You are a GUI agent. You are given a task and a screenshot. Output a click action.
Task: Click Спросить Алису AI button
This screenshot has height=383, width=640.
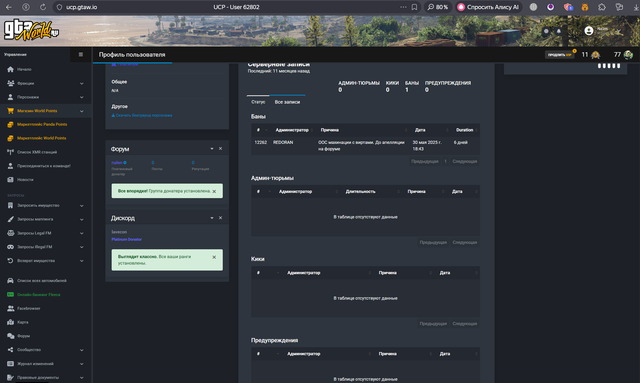pyautogui.click(x=488, y=7)
